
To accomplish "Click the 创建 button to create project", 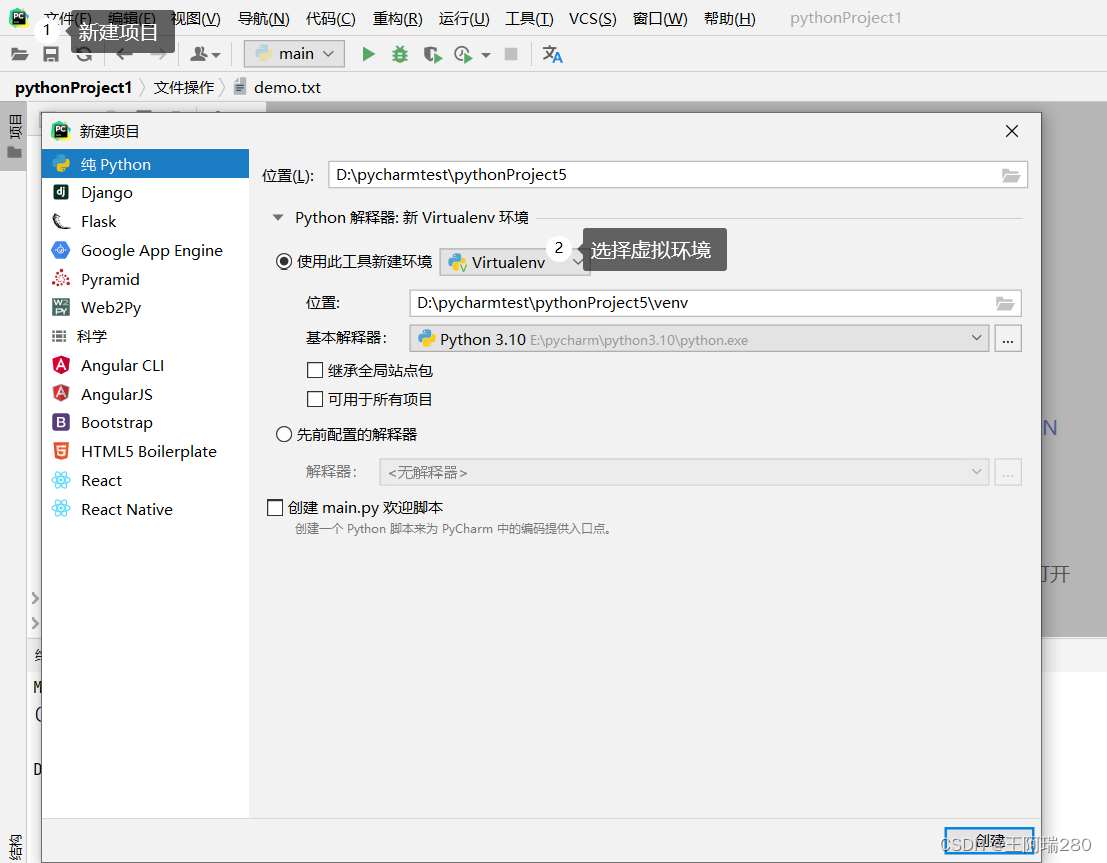I will [988, 841].
